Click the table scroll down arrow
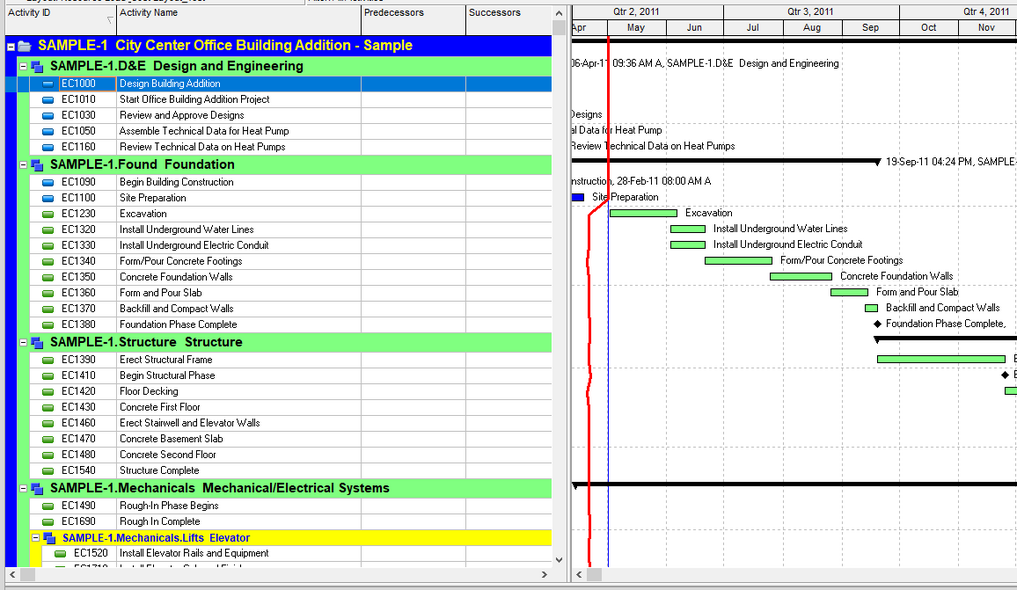This screenshot has width=1017, height=590. [x=559, y=560]
